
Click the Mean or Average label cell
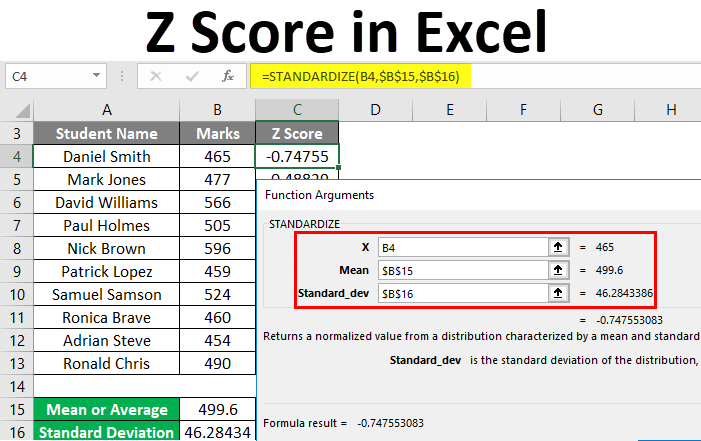pyautogui.click(x=106, y=410)
